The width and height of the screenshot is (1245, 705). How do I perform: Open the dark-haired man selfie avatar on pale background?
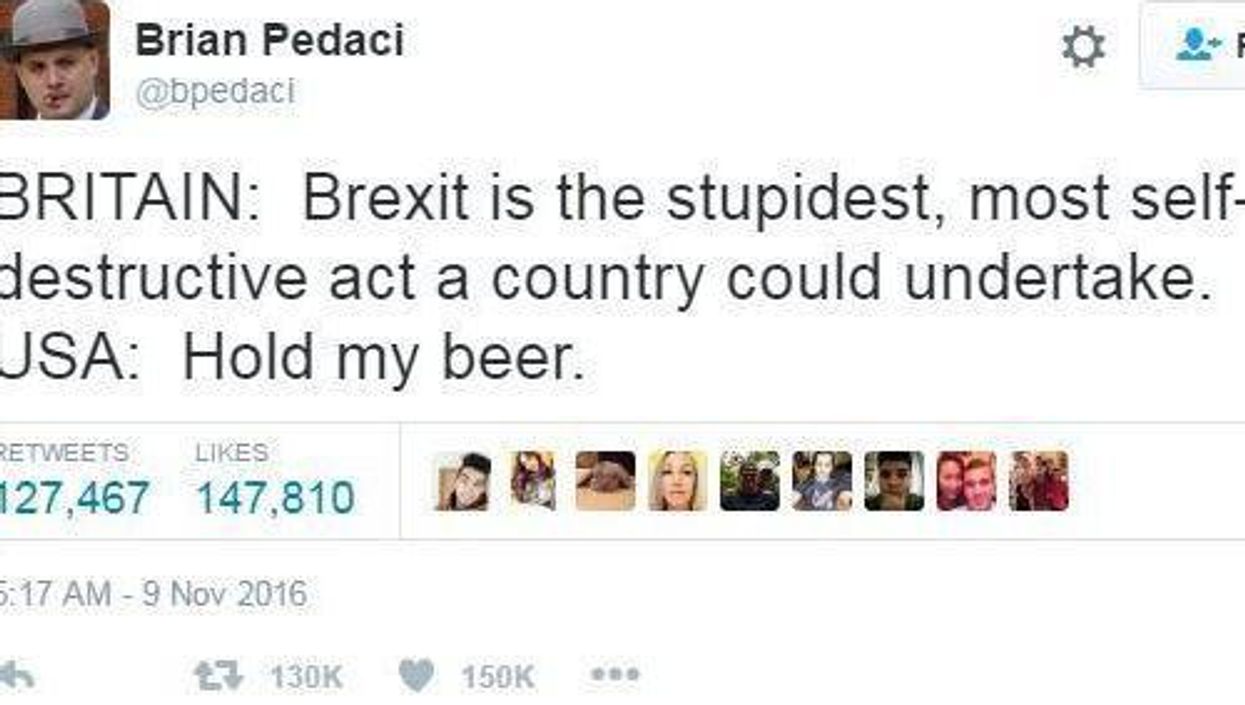point(894,481)
